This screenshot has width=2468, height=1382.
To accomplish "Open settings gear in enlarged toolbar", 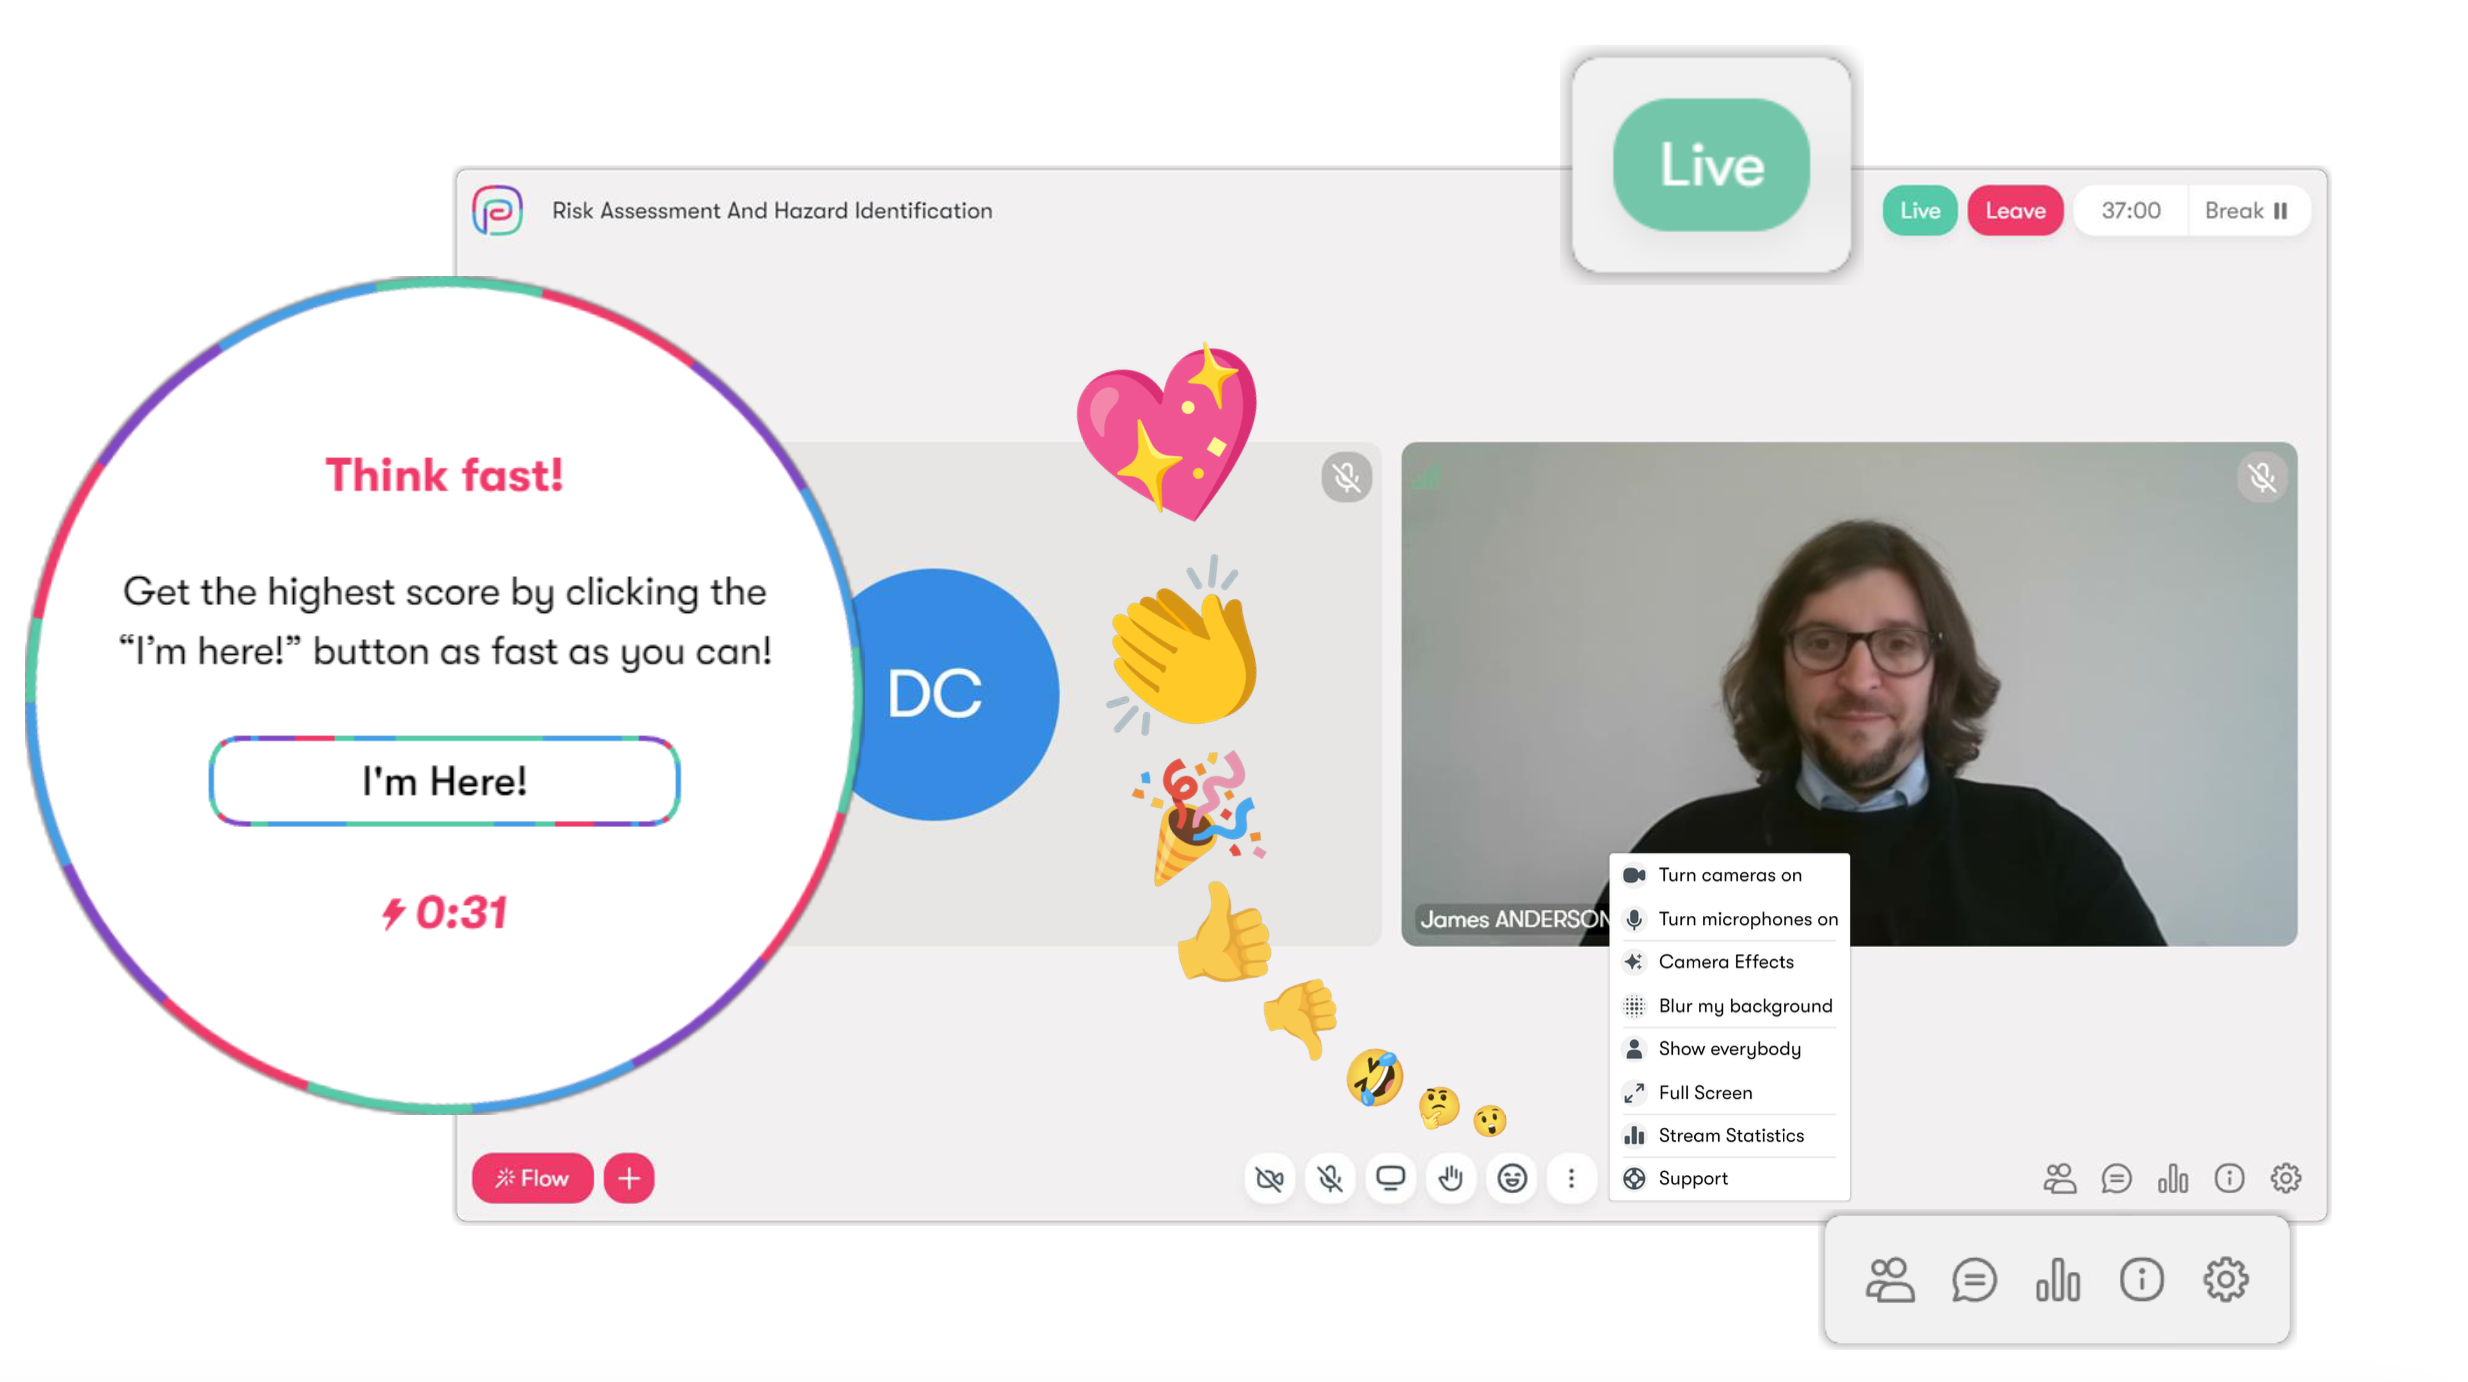I will pyautogui.click(x=2225, y=1280).
